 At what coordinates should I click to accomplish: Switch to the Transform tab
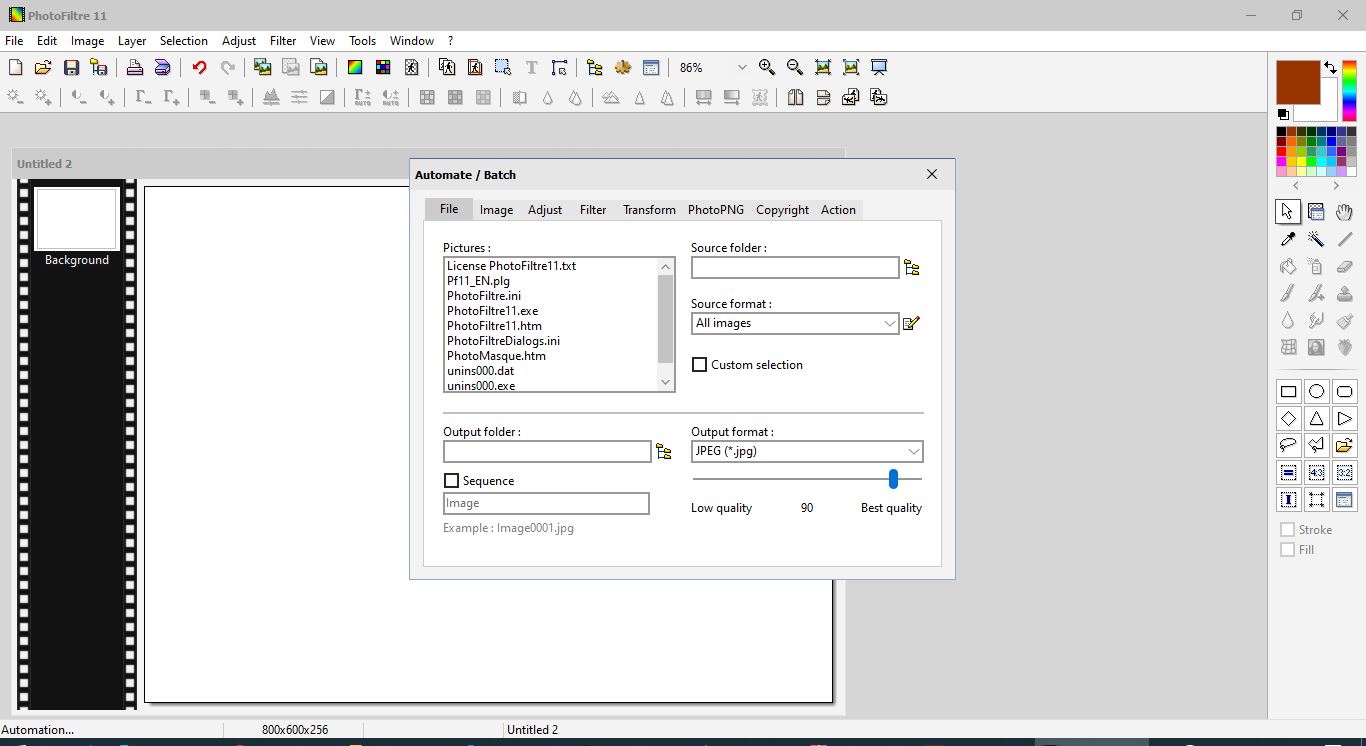[x=649, y=210]
